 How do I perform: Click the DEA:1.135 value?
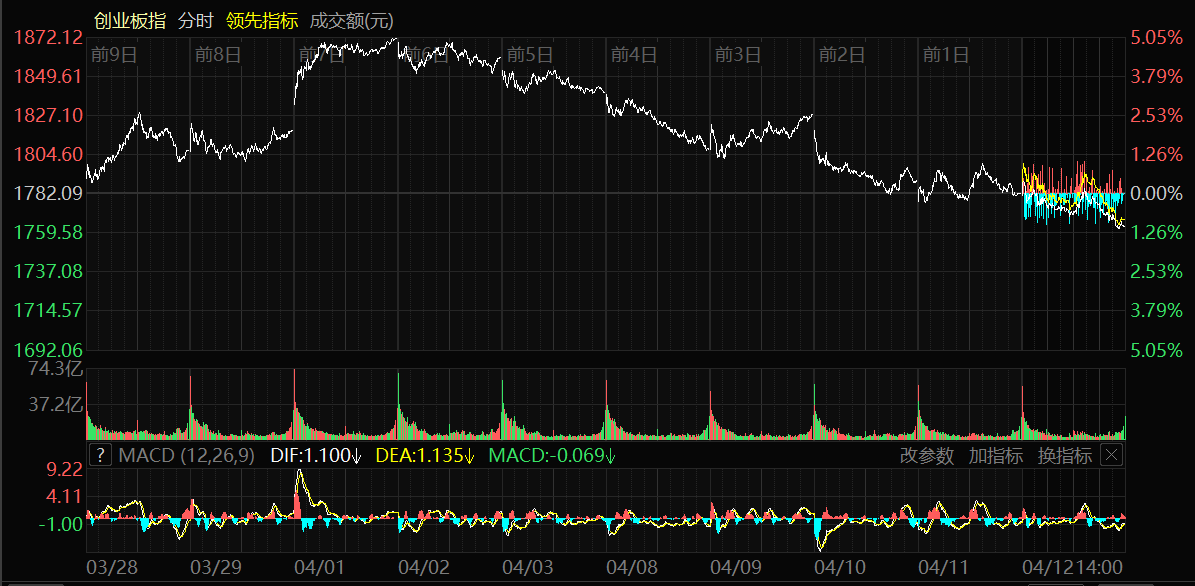pyautogui.click(x=425, y=456)
